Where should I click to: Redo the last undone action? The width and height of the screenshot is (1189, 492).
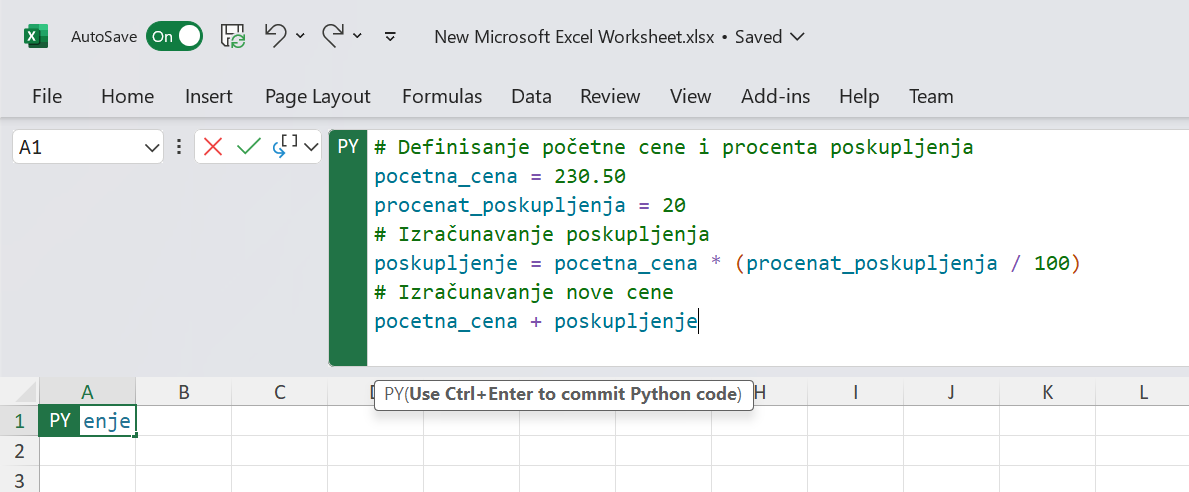click(x=333, y=35)
